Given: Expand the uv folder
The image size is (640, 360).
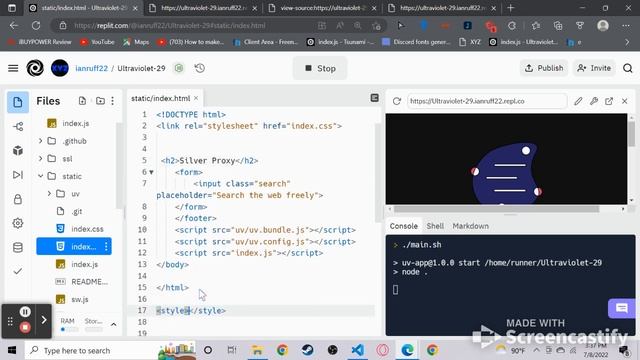Looking at the screenshot, I should click(x=49, y=194).
